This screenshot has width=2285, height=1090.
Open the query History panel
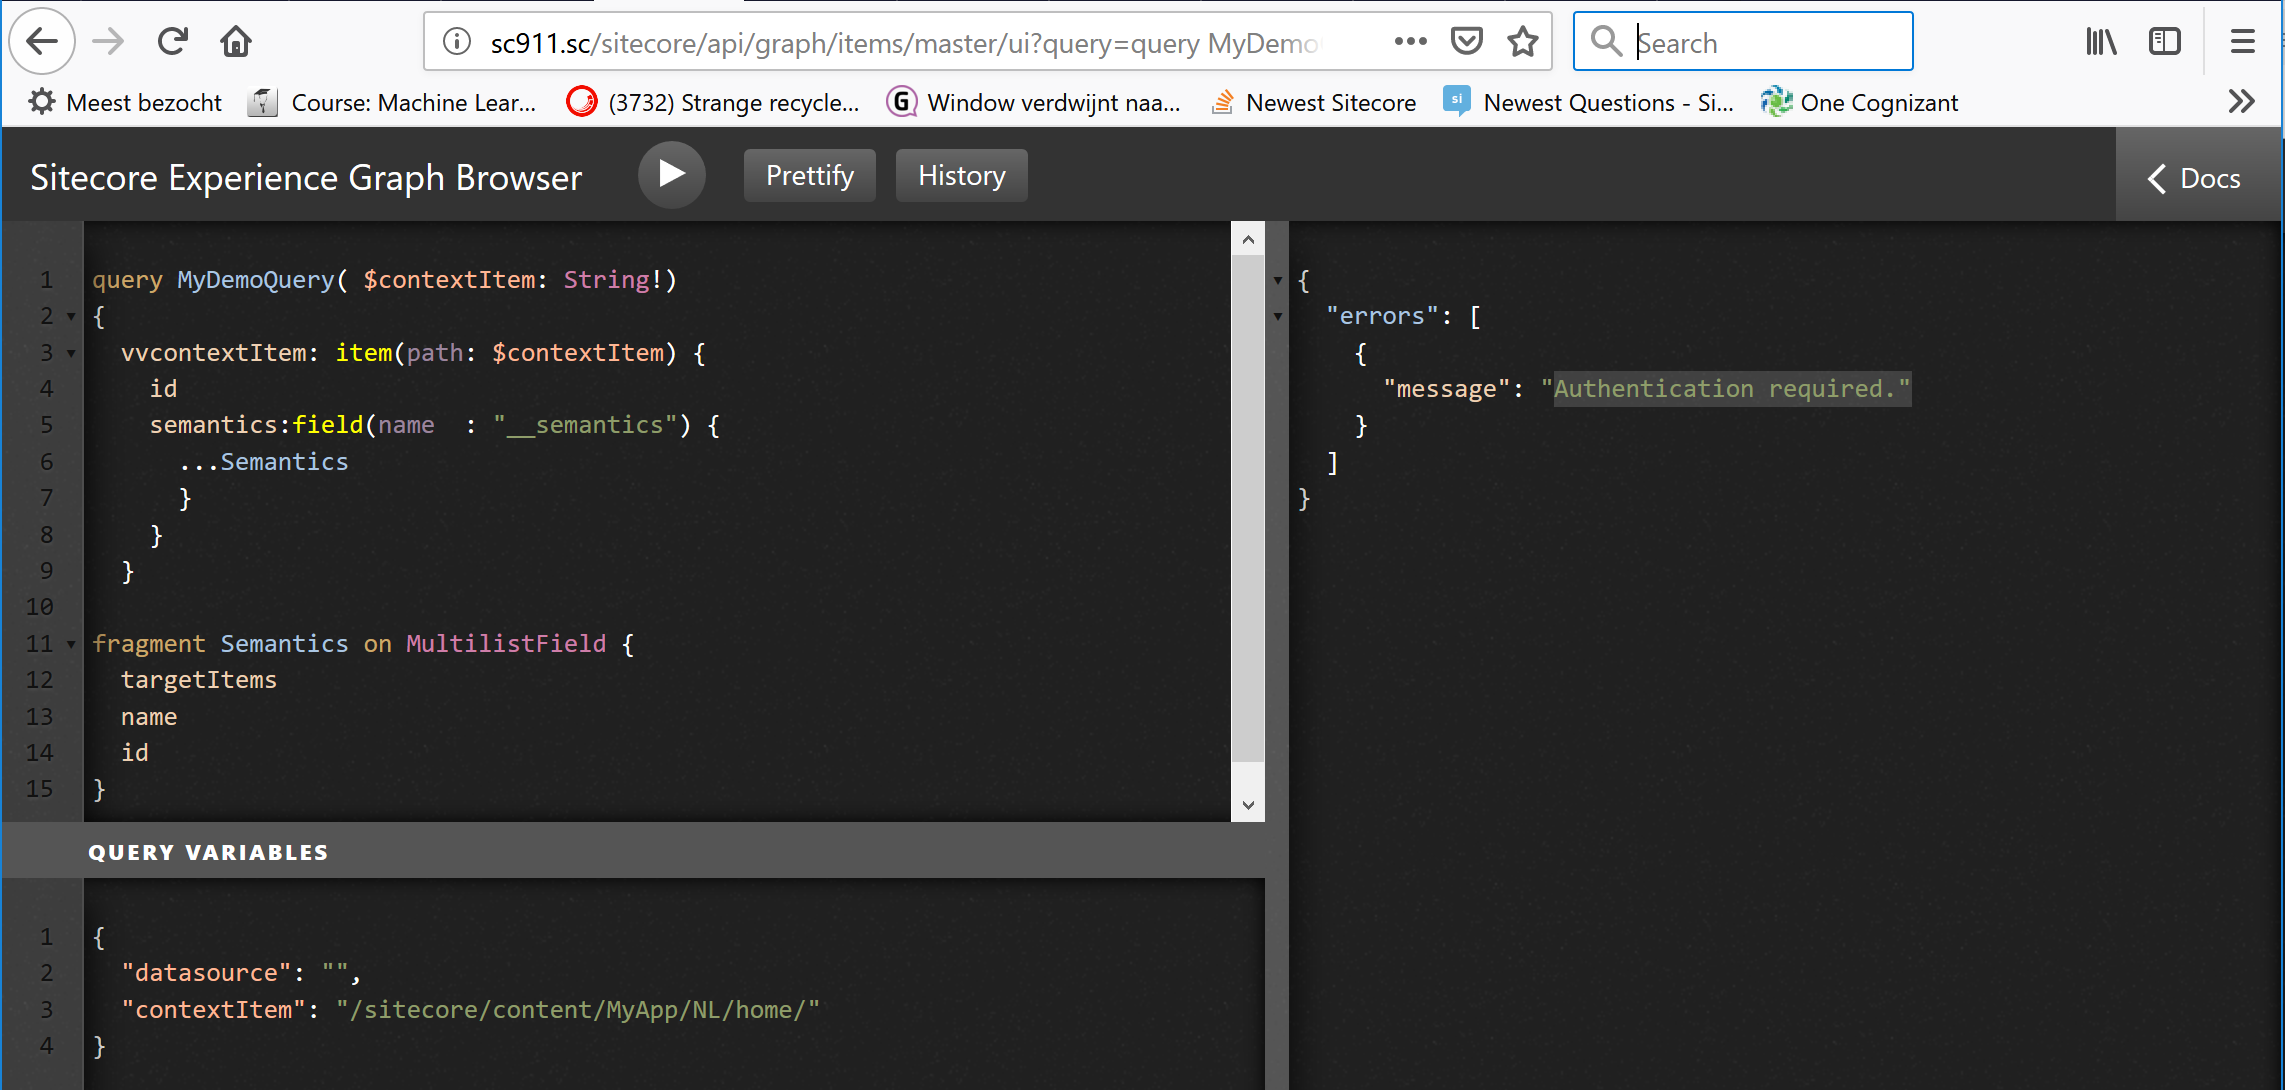[x=962, y=176]
